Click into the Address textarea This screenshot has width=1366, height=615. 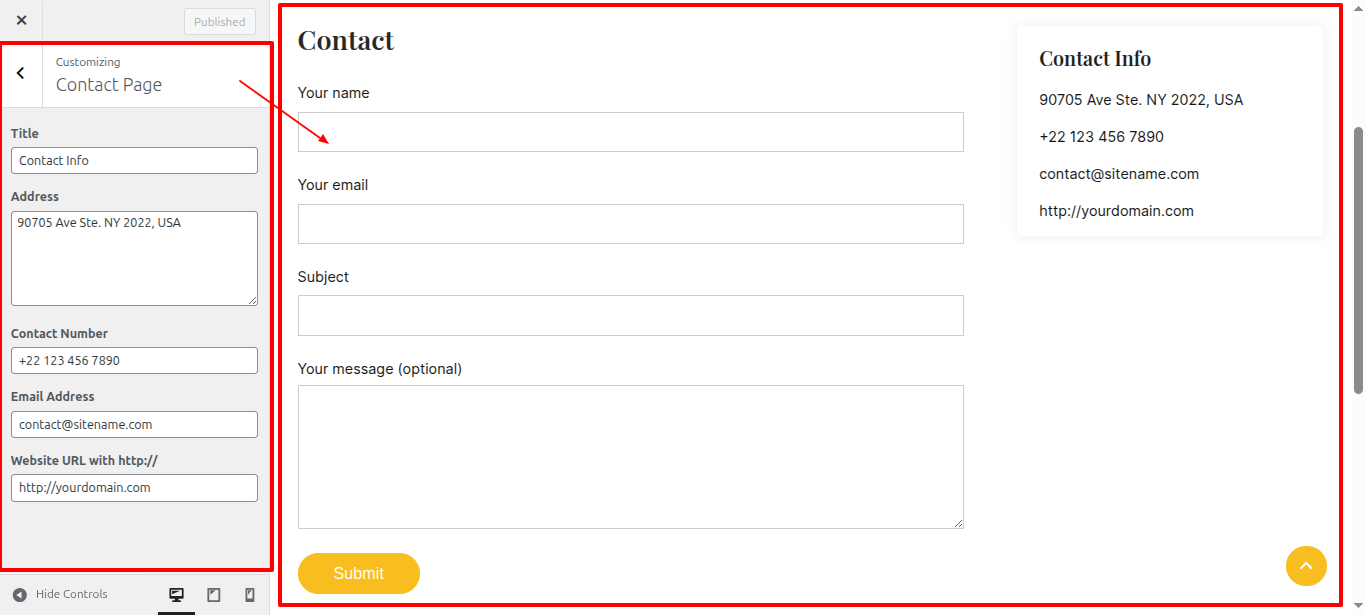point(134,258)
